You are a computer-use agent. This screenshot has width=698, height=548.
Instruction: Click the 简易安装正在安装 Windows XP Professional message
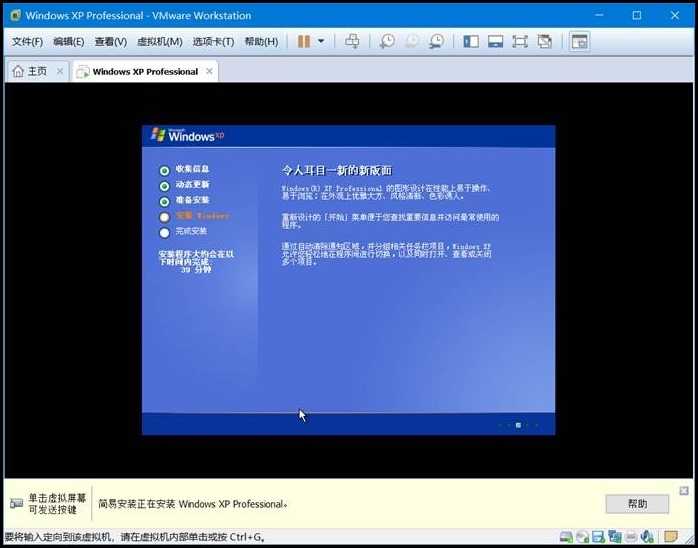click(192, 504)
